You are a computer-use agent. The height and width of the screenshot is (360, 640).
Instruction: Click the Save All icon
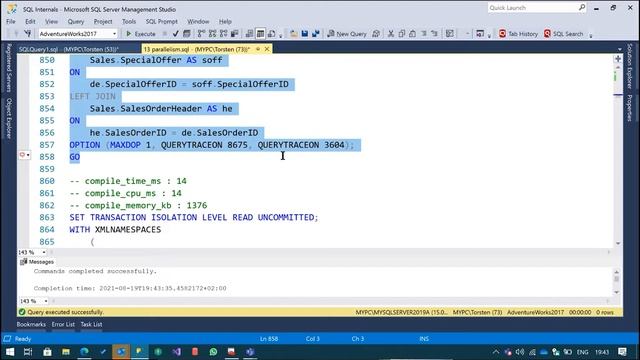[x=316, y=34]
